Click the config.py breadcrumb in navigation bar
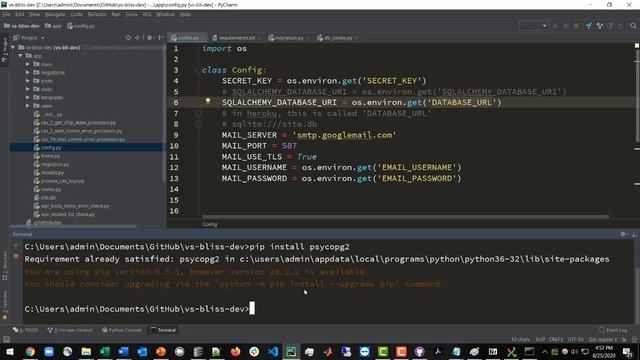The height and width of the screenshot is (360, 640). (81, 26)
